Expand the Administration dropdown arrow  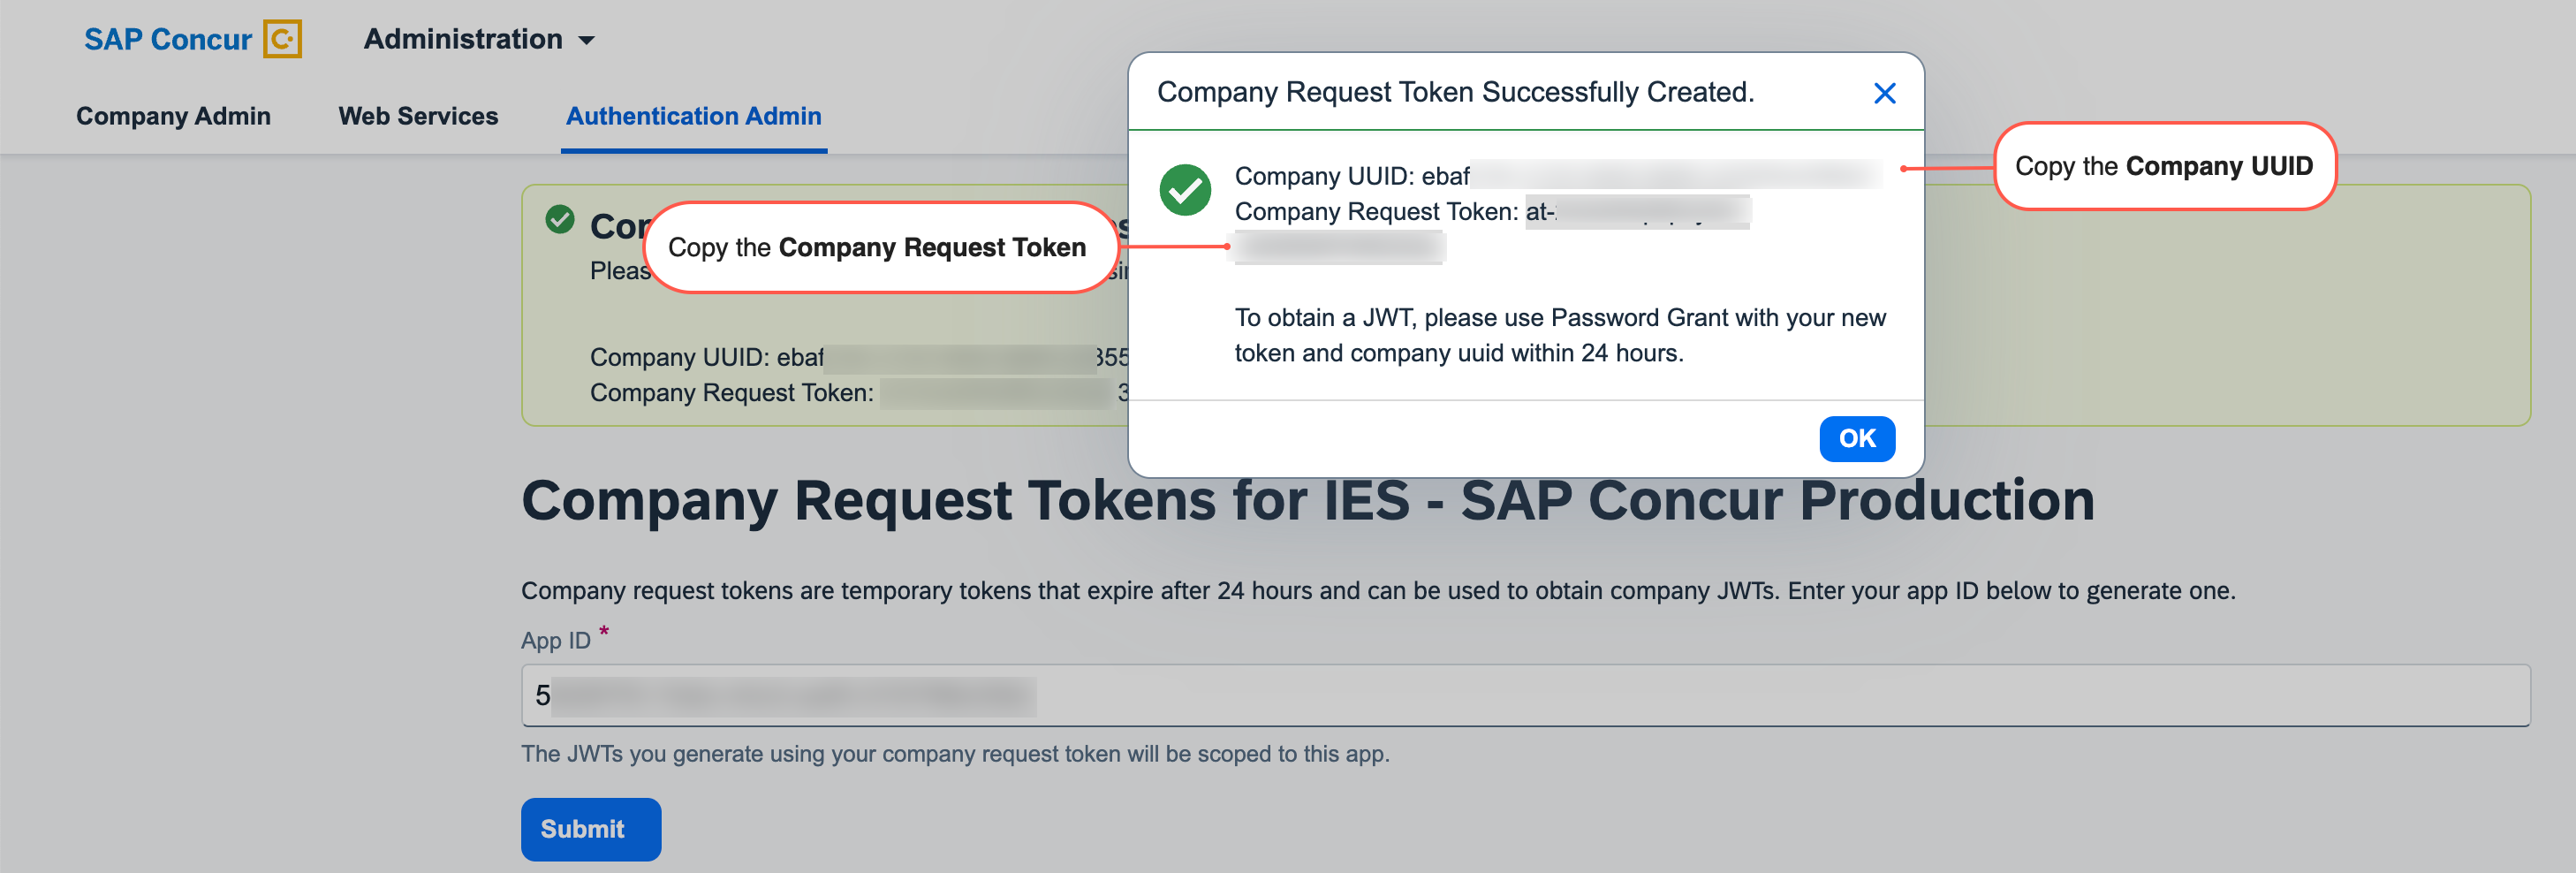[587, 40]
